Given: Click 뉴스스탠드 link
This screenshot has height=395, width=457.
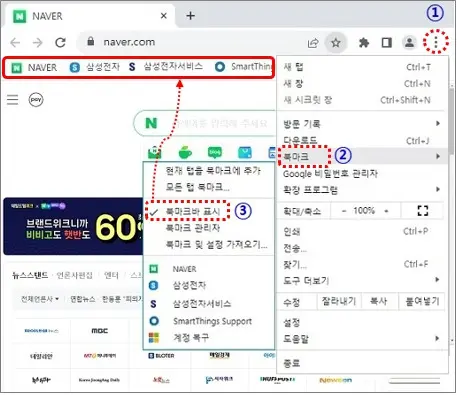Looking at the screenshot, I should point(30,275).
